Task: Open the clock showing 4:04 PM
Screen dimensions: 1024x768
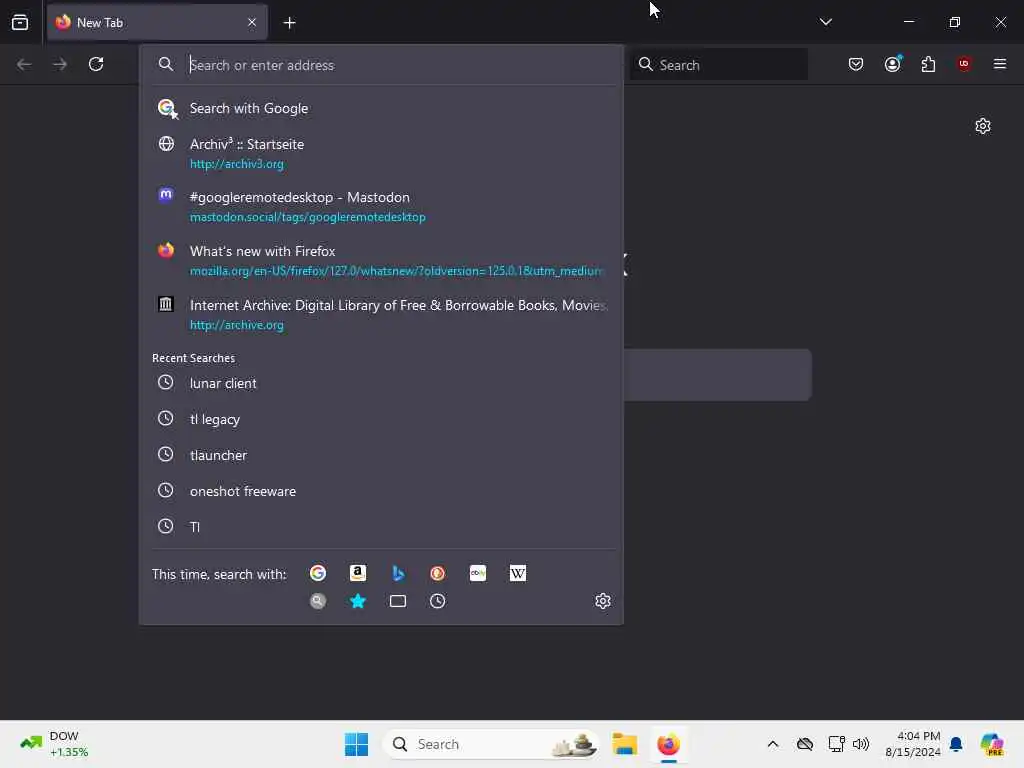Action: click(912, 744)
